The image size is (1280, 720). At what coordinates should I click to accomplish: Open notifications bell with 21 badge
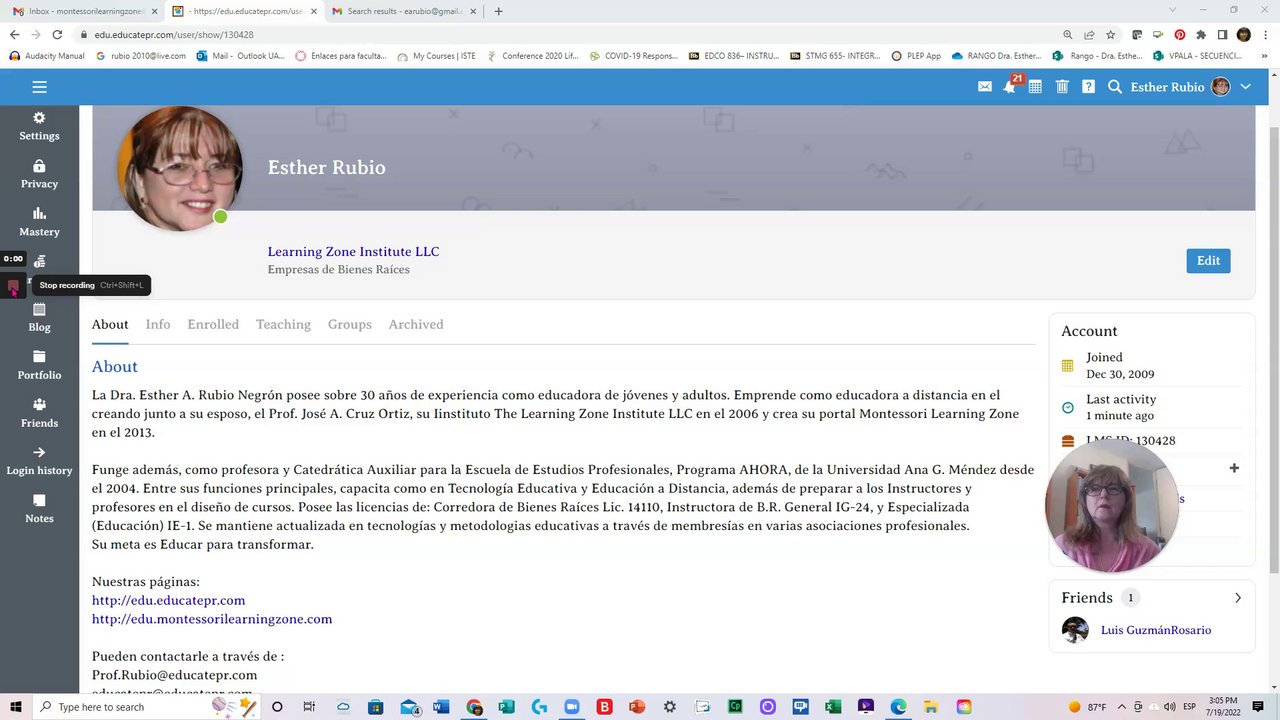coord(1010,87)
